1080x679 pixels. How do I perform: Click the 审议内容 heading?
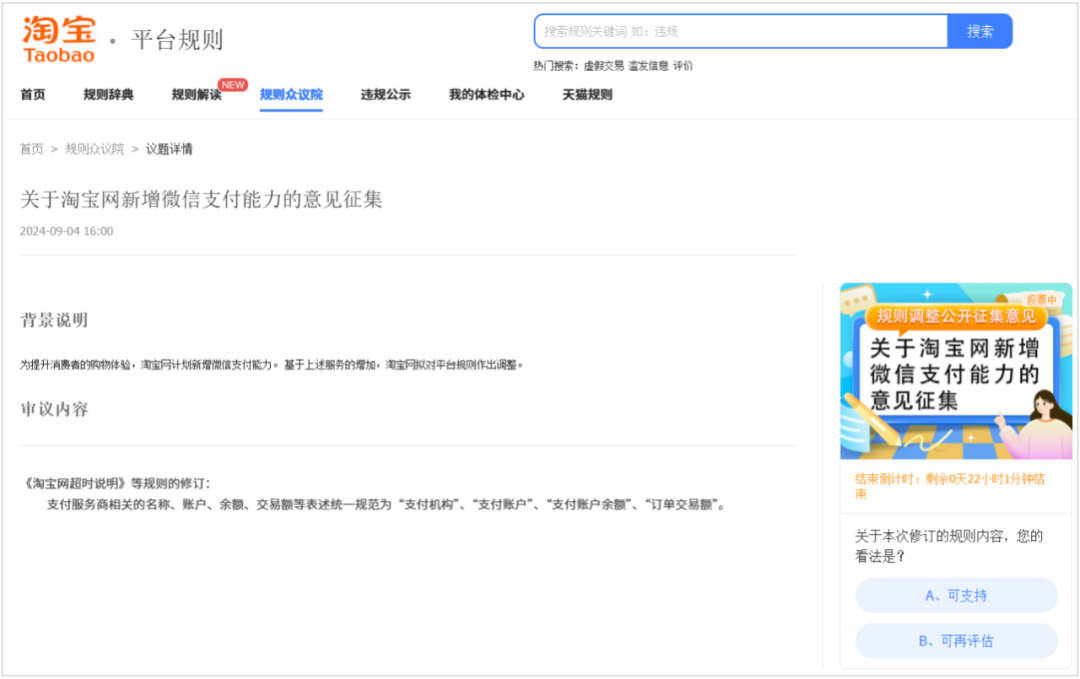[54, 409]
